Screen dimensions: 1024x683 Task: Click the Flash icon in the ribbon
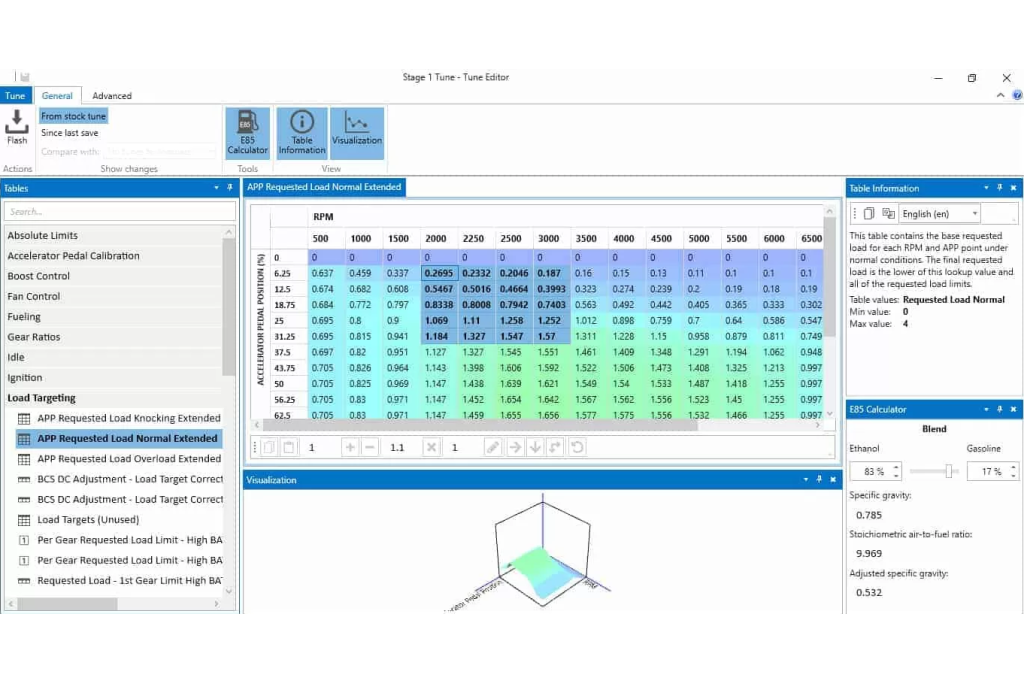coord(17,127)
